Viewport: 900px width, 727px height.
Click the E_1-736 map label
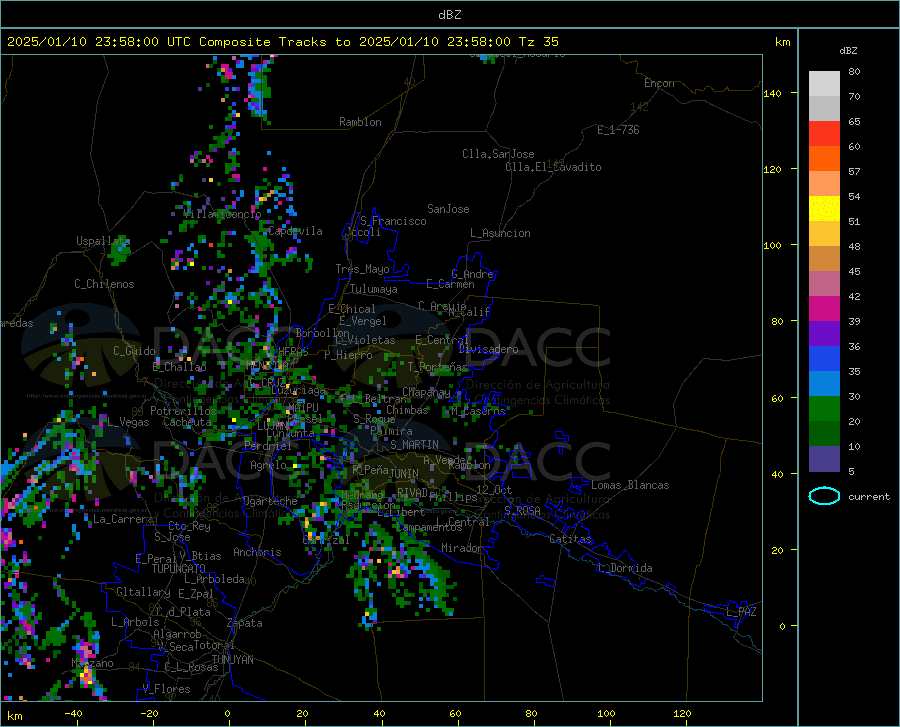(x=618, y=130)
